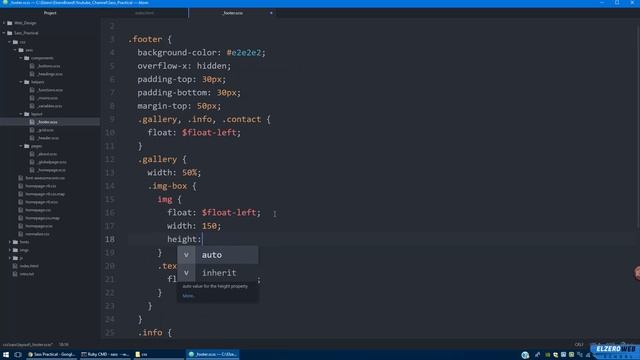The width and height of the screenshot is (640, 360).
Task: Click the _about.scss file icon
Action: coord(32,154)
